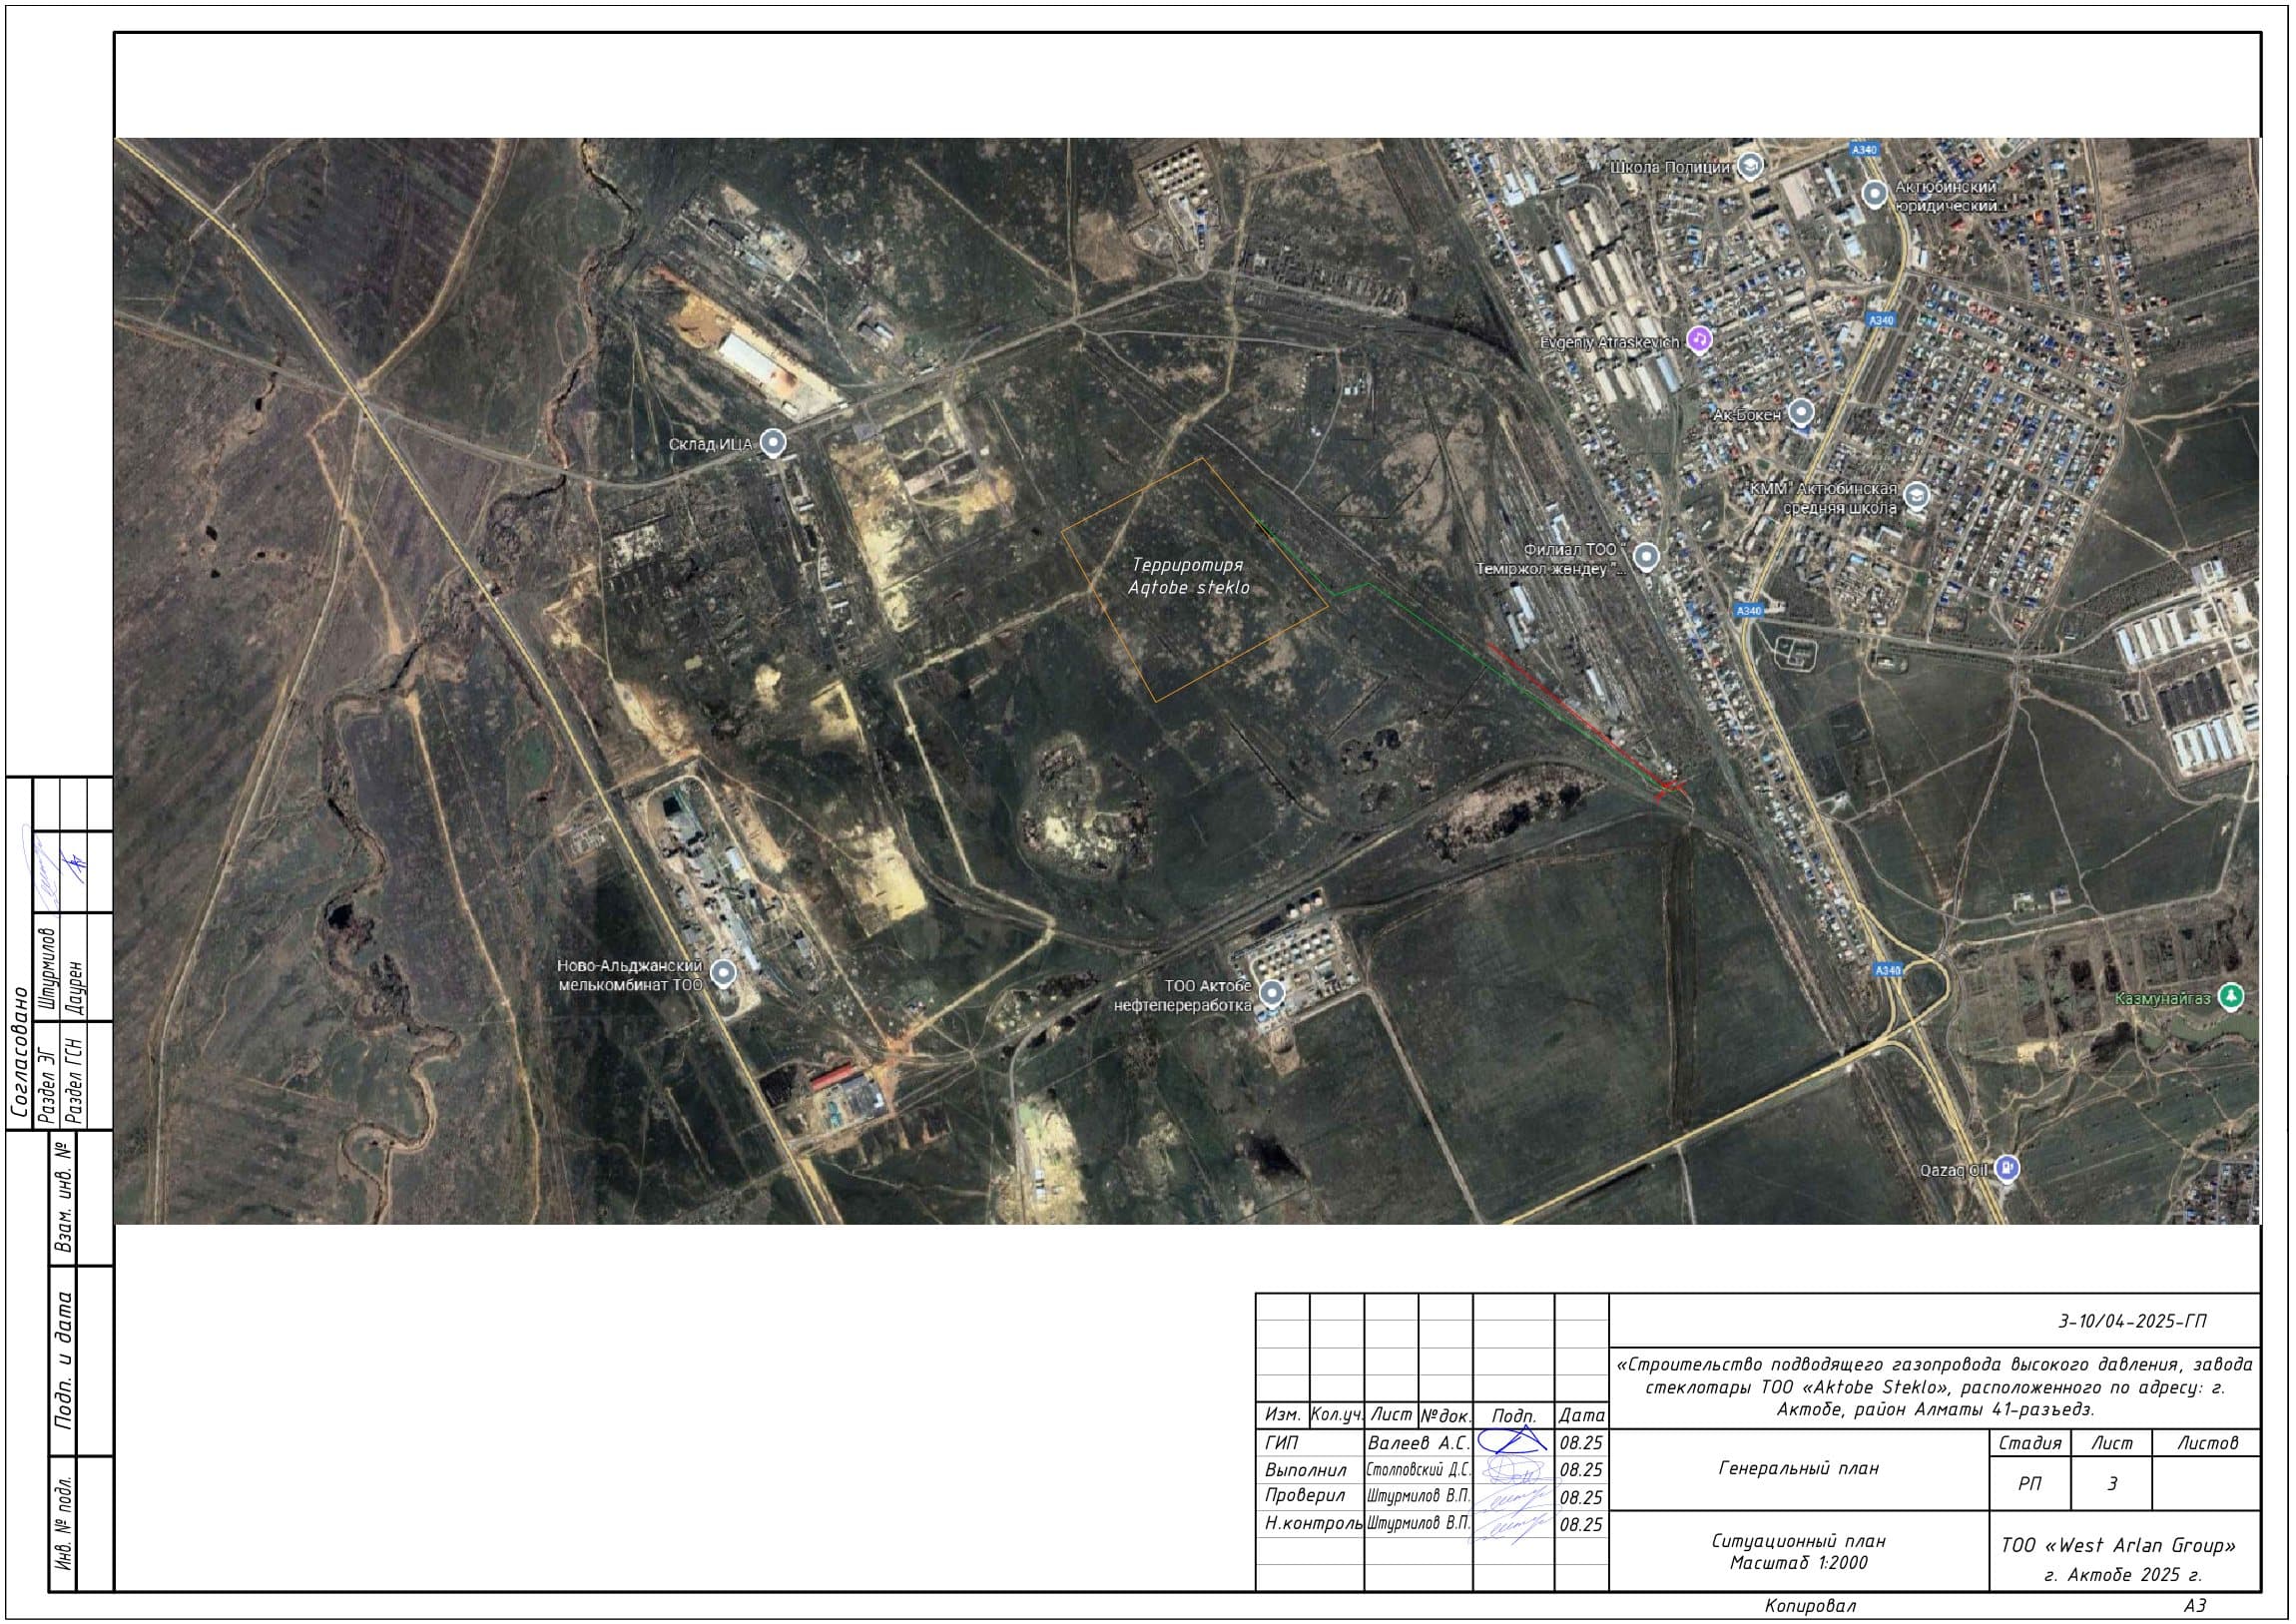Click the Qazaq Oil fuel station icon
This screenshot has width=2296, height=1624.
click(2007, 1167)
